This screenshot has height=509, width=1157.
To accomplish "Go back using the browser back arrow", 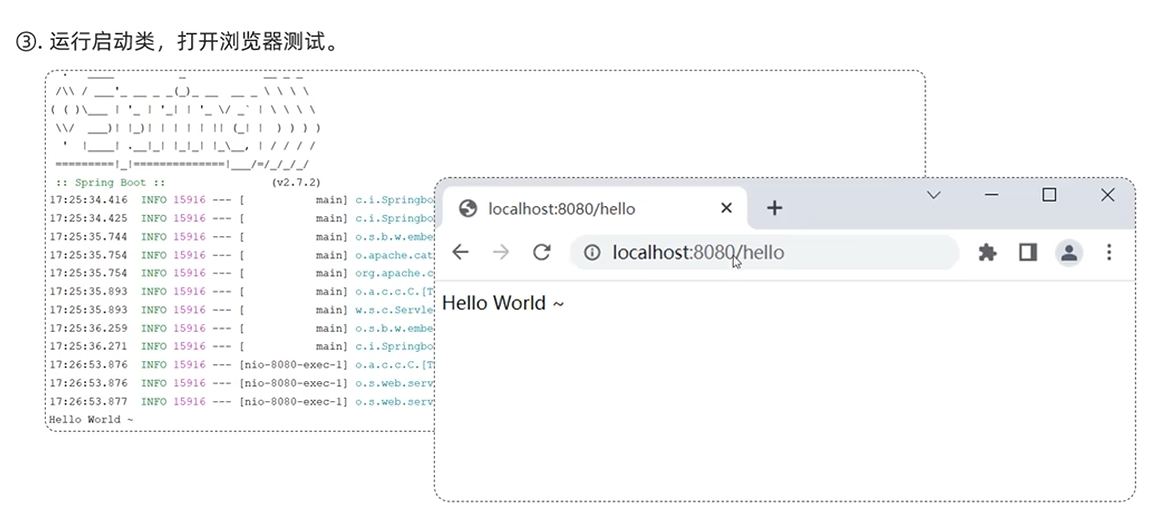I will coord(460,252).
